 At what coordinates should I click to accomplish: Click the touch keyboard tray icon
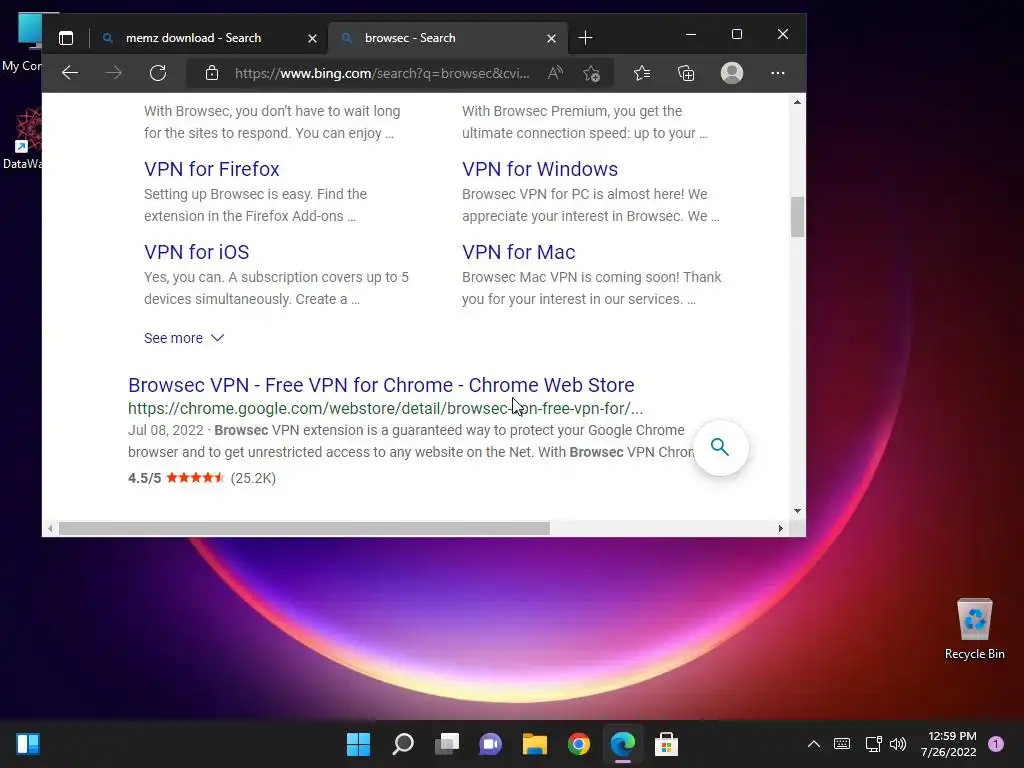click(842, 744)
